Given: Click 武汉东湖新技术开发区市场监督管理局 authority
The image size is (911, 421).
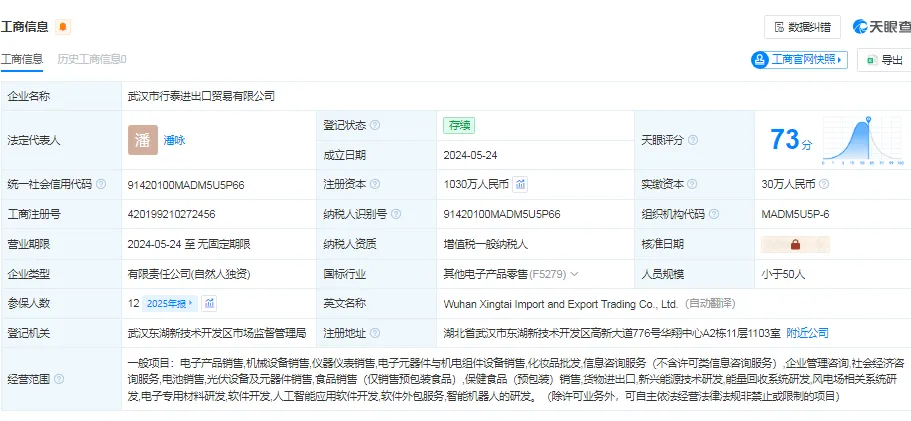Looking at the screenshot, I should click(217, 333).
